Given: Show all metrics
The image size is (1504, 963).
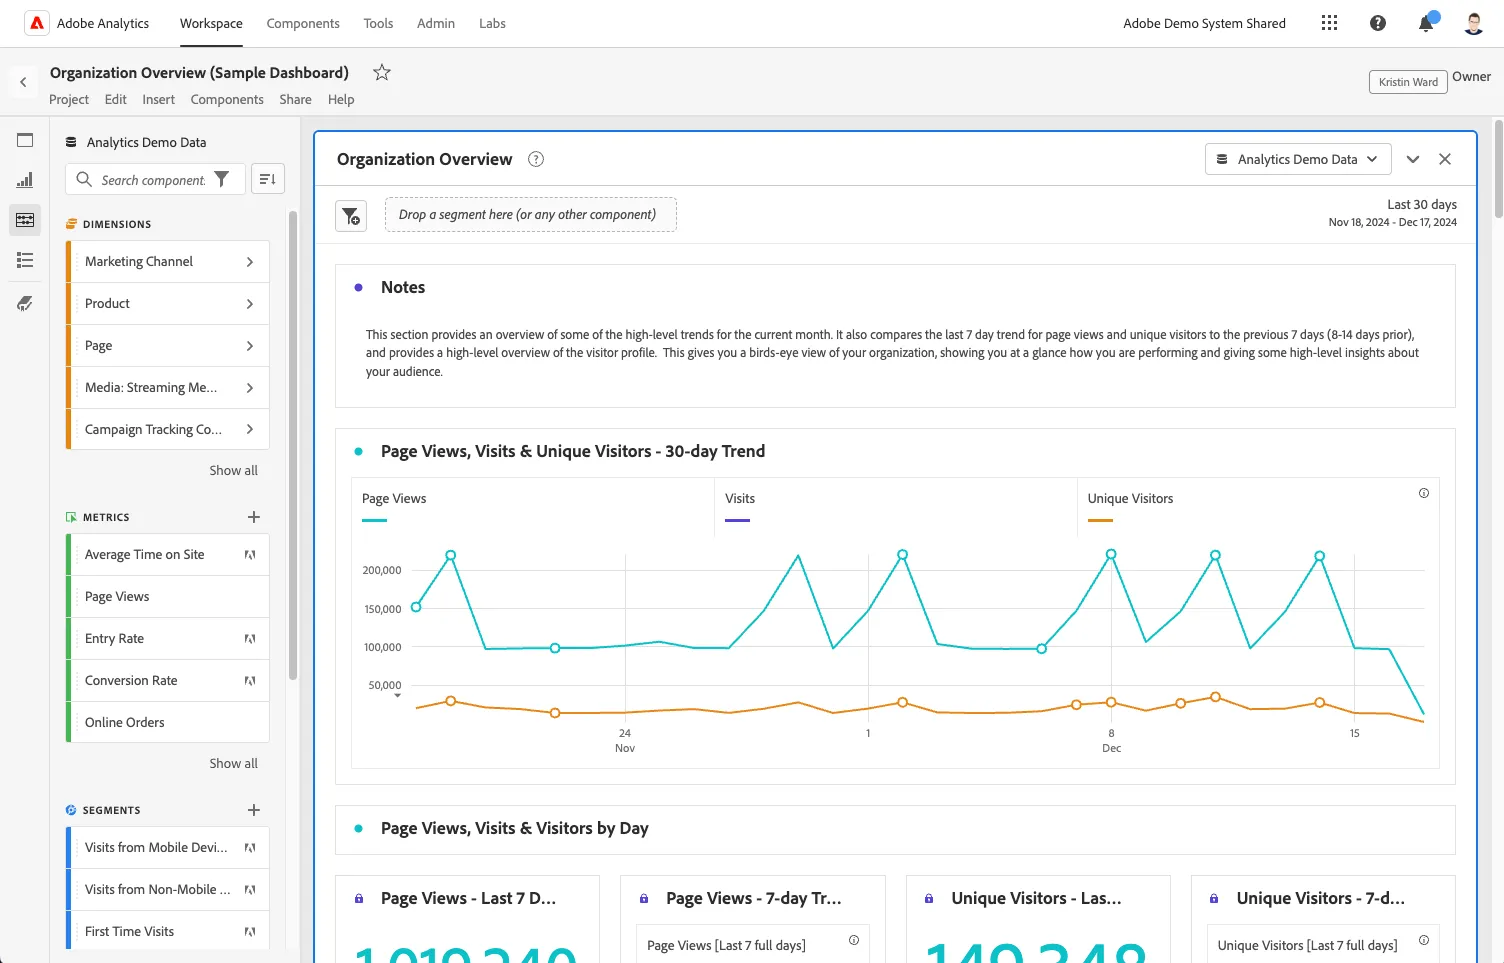Looking at the screenshot, I should [233, 763].
